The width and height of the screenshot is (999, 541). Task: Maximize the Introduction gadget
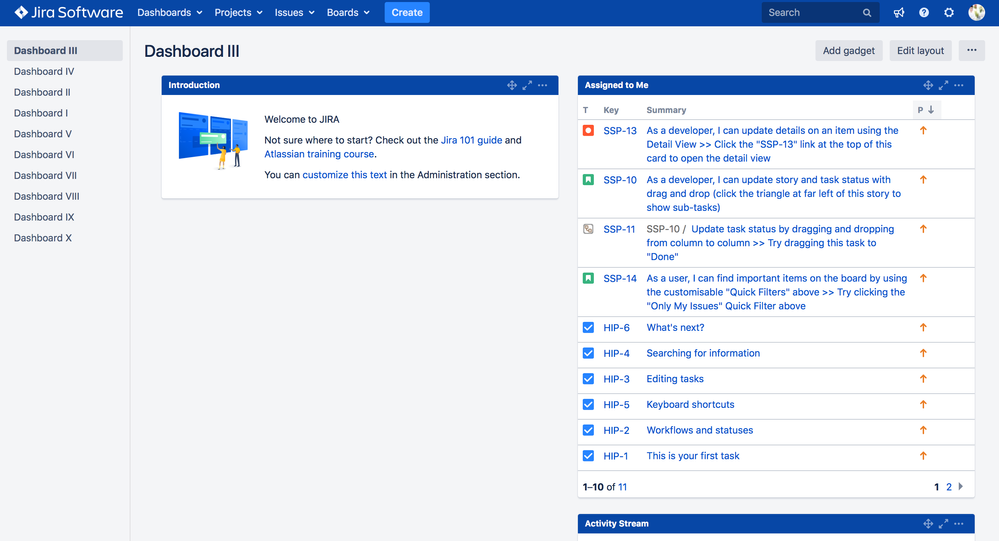point(527,85)
